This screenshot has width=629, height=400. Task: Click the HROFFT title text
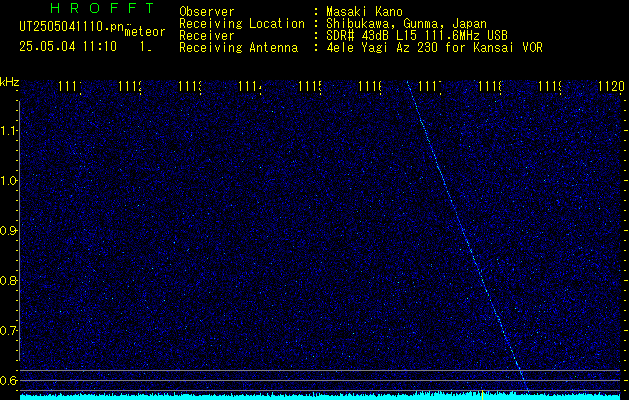pyautogui.click(x=102, y=8)
